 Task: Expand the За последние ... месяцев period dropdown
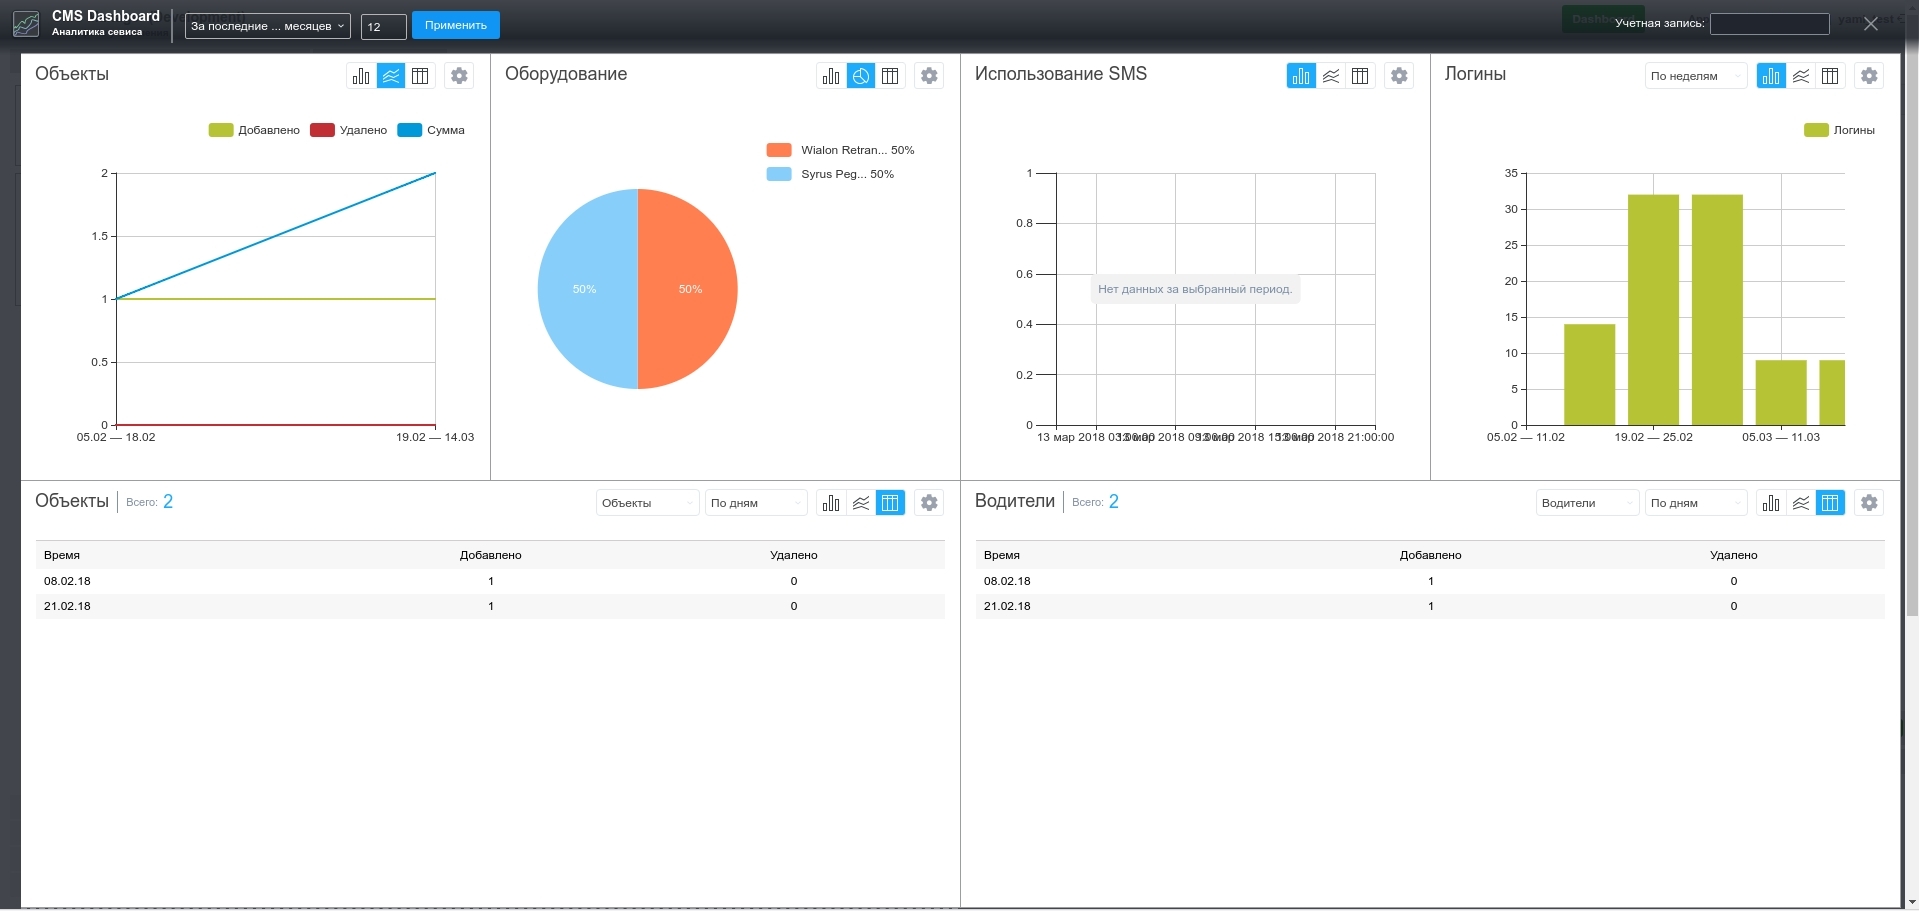pyautogui.click(x=267, y=26)
